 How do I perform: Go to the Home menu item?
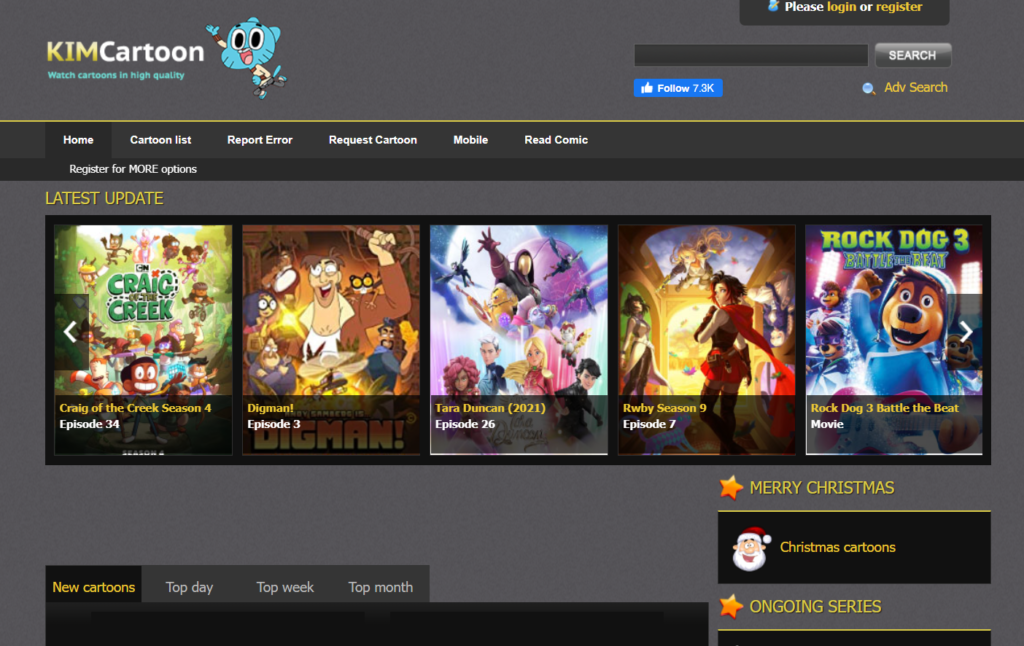click(x=78, y=140)
